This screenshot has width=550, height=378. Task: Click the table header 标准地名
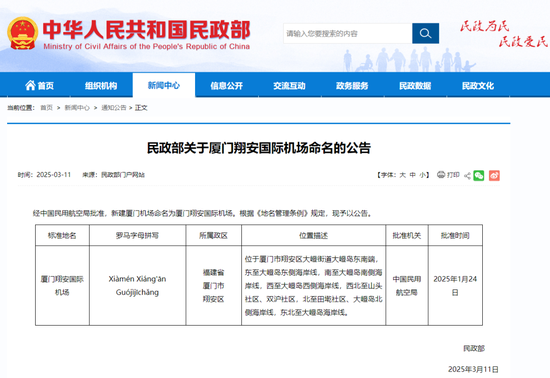(62, 235)
